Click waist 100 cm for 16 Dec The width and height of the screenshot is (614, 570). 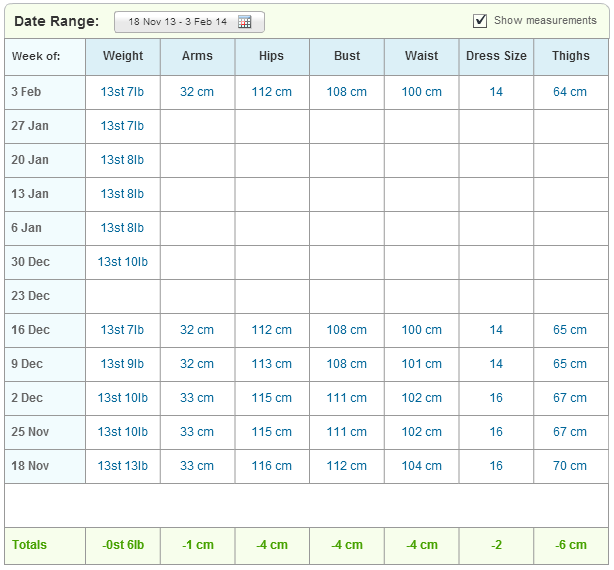pos(422,330)
